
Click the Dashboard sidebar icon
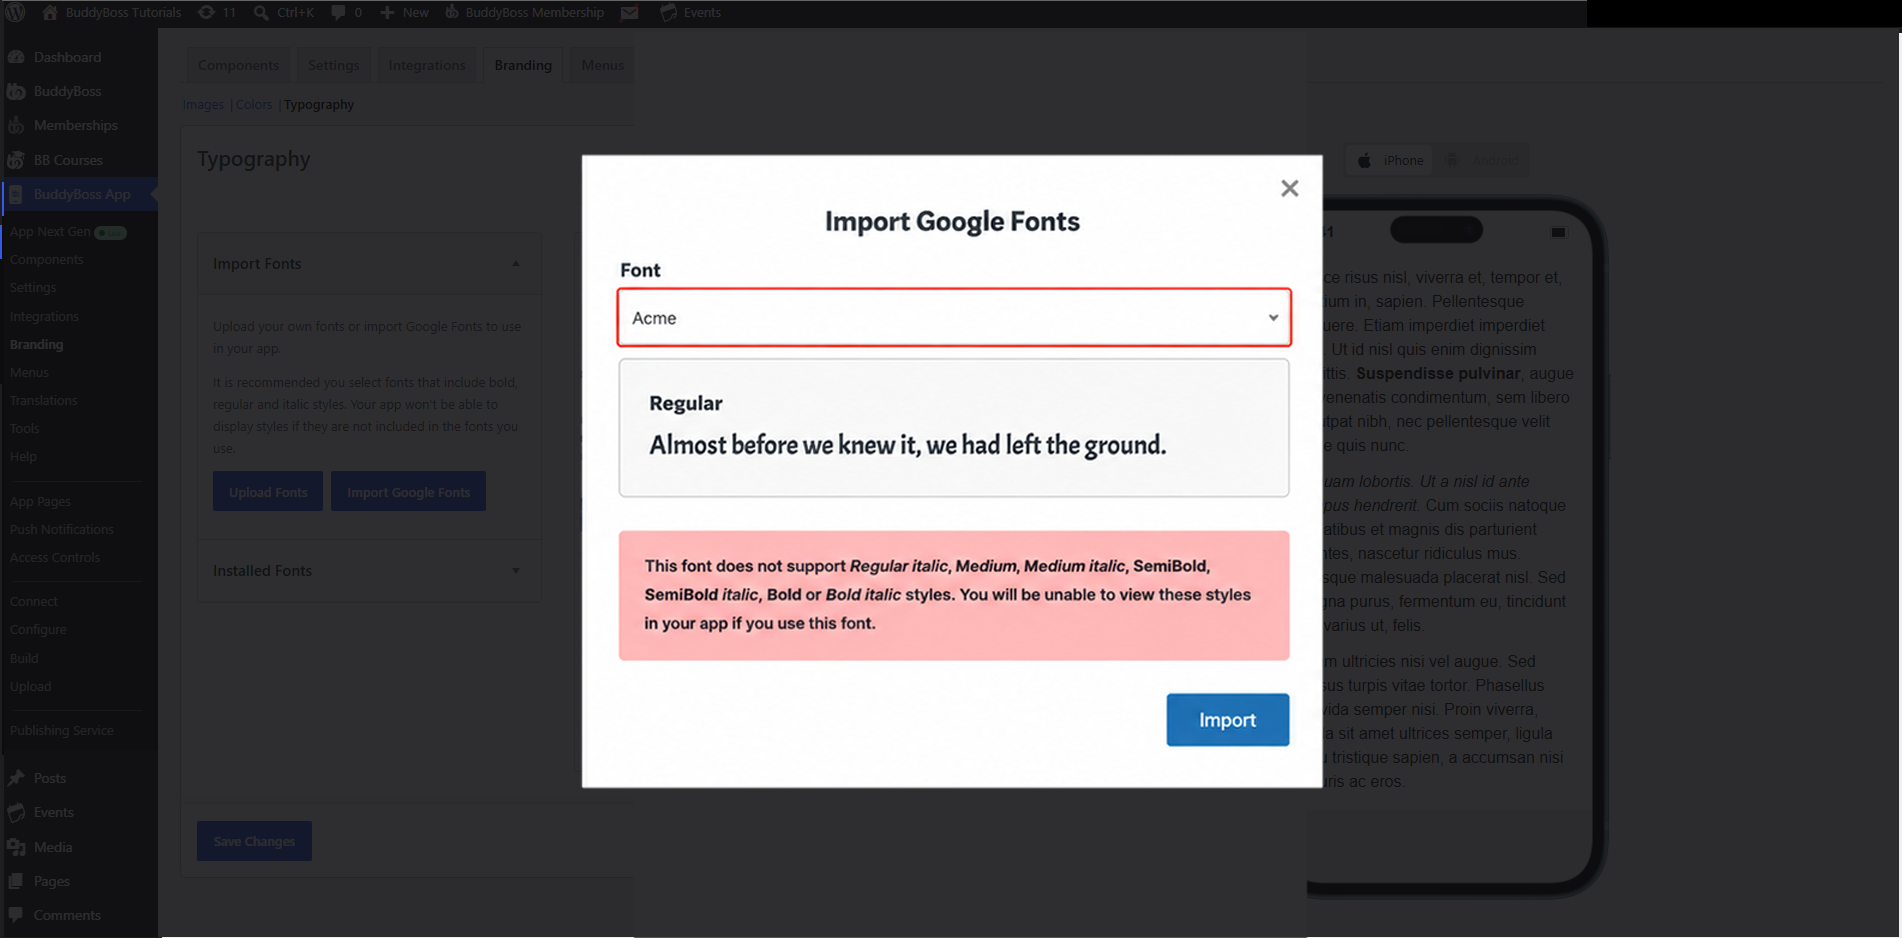click(16, 57)
